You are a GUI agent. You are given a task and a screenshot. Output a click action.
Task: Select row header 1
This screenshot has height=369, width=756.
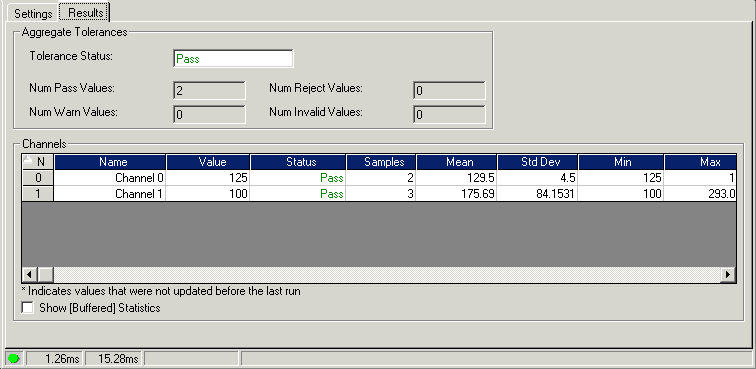38,194
